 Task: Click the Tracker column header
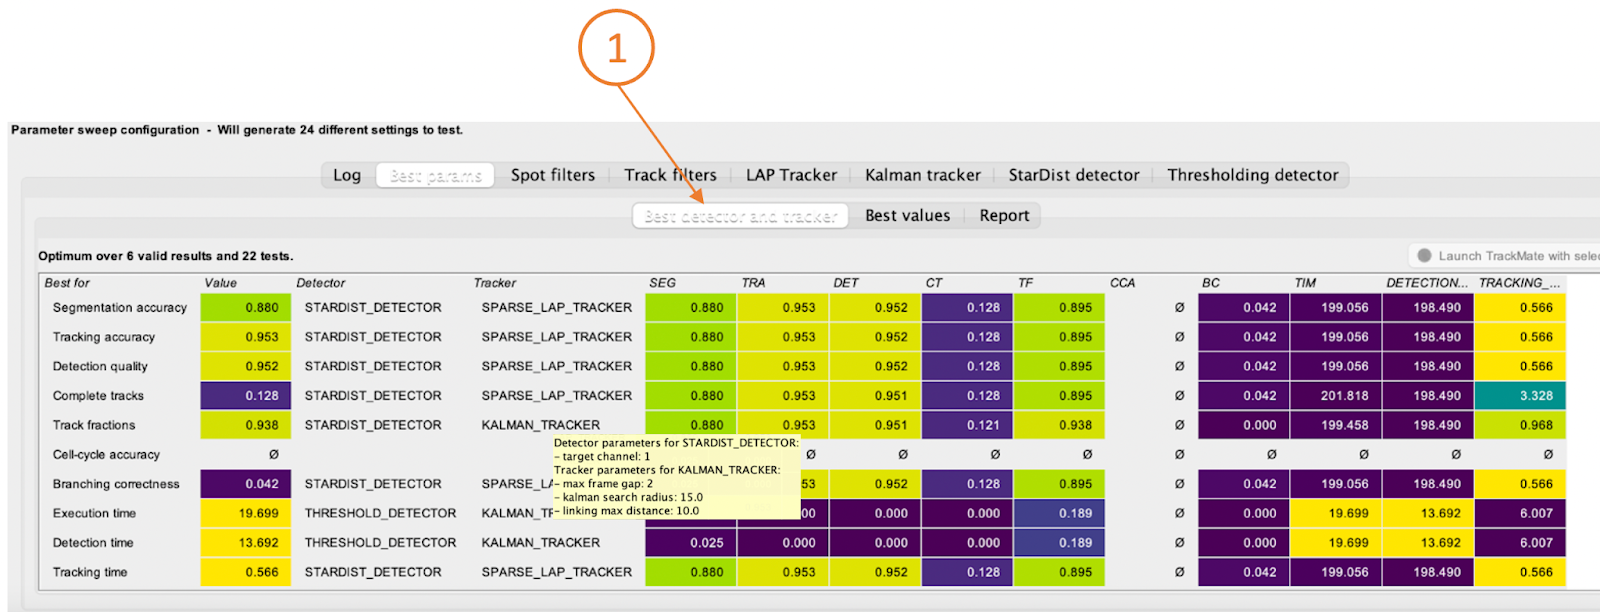pos(495,283)
